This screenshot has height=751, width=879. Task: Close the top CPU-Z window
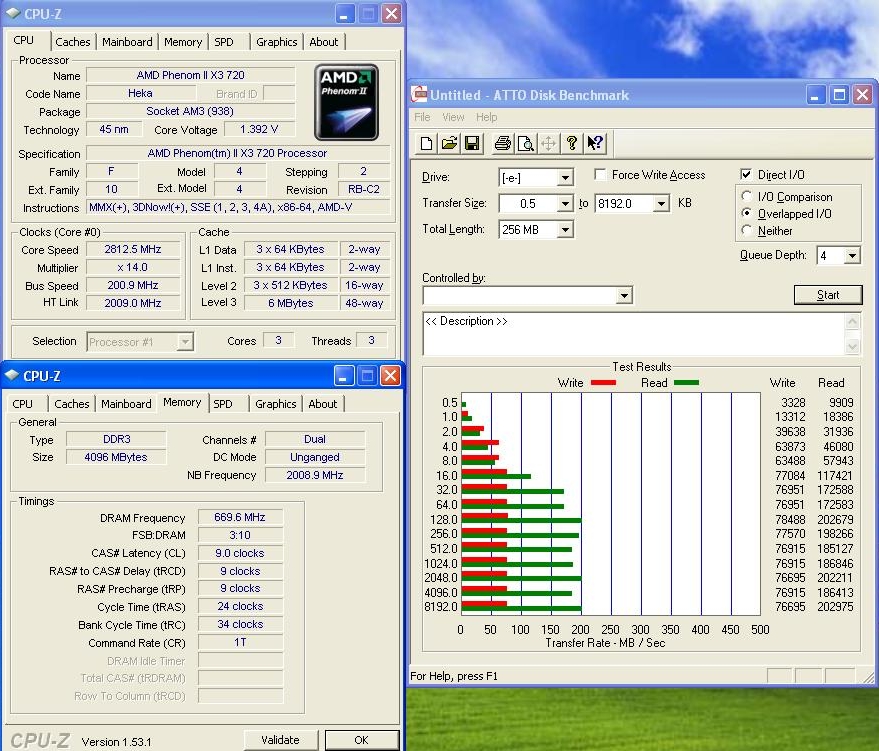pos(391,13)
